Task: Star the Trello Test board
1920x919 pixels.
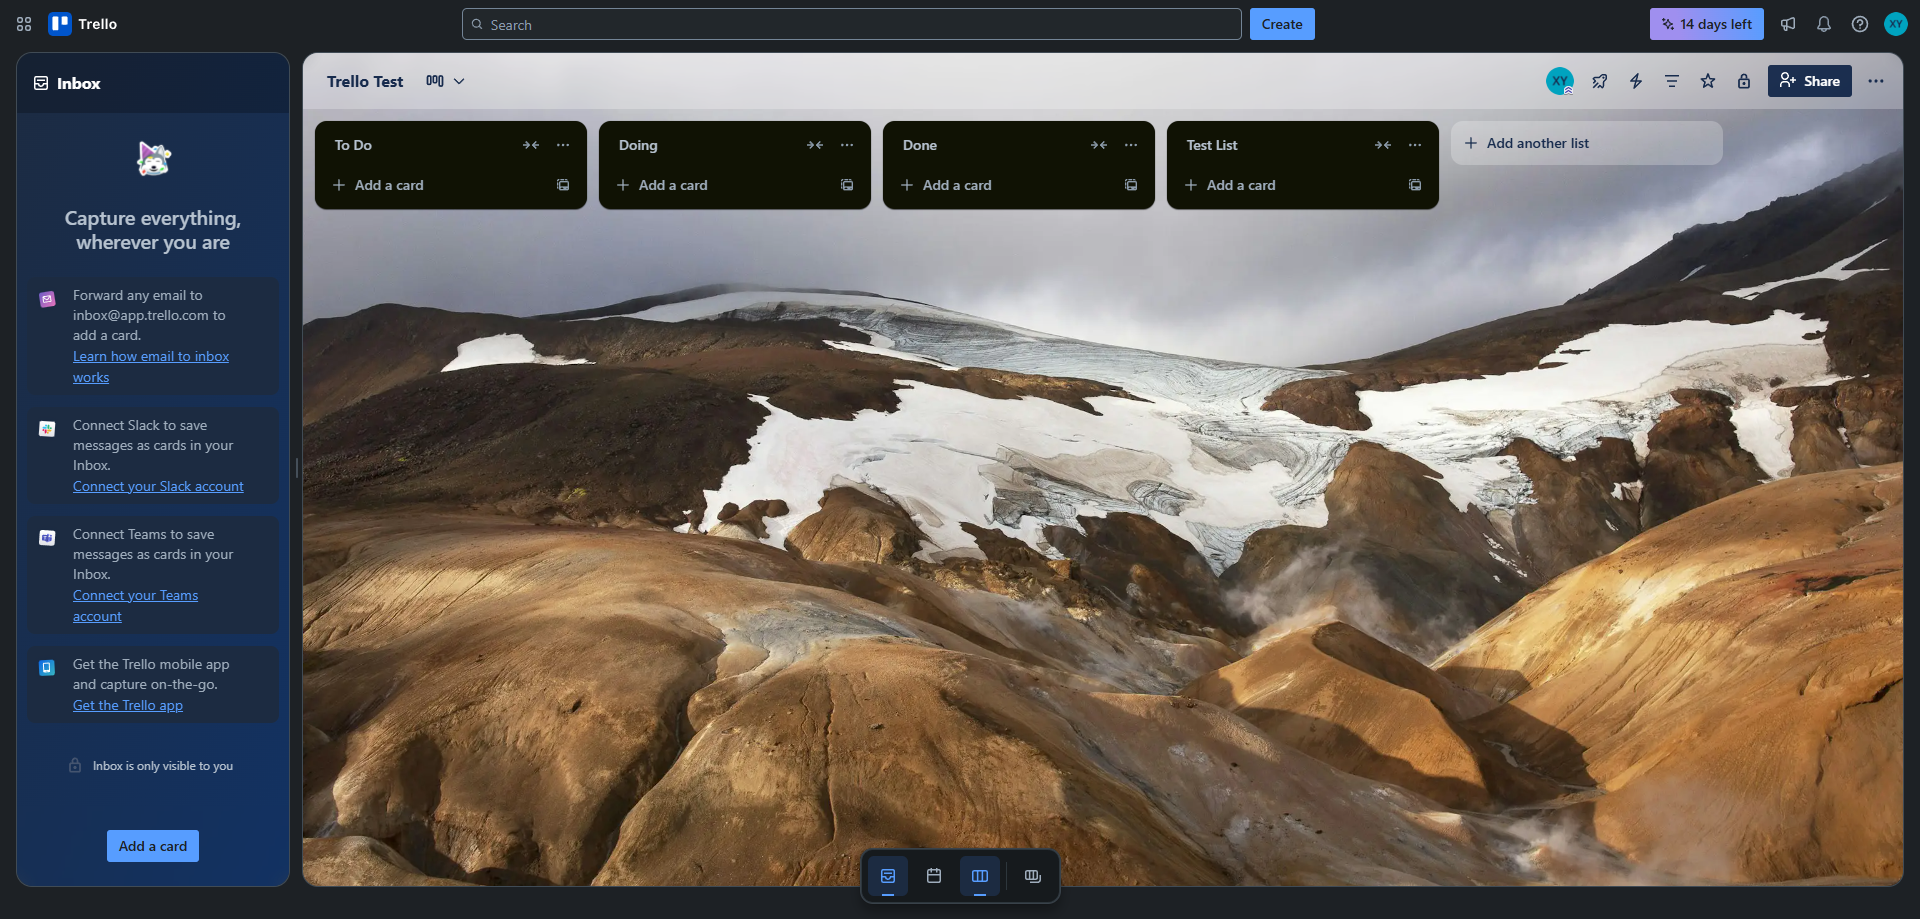Action: [x=1708, y=81]
